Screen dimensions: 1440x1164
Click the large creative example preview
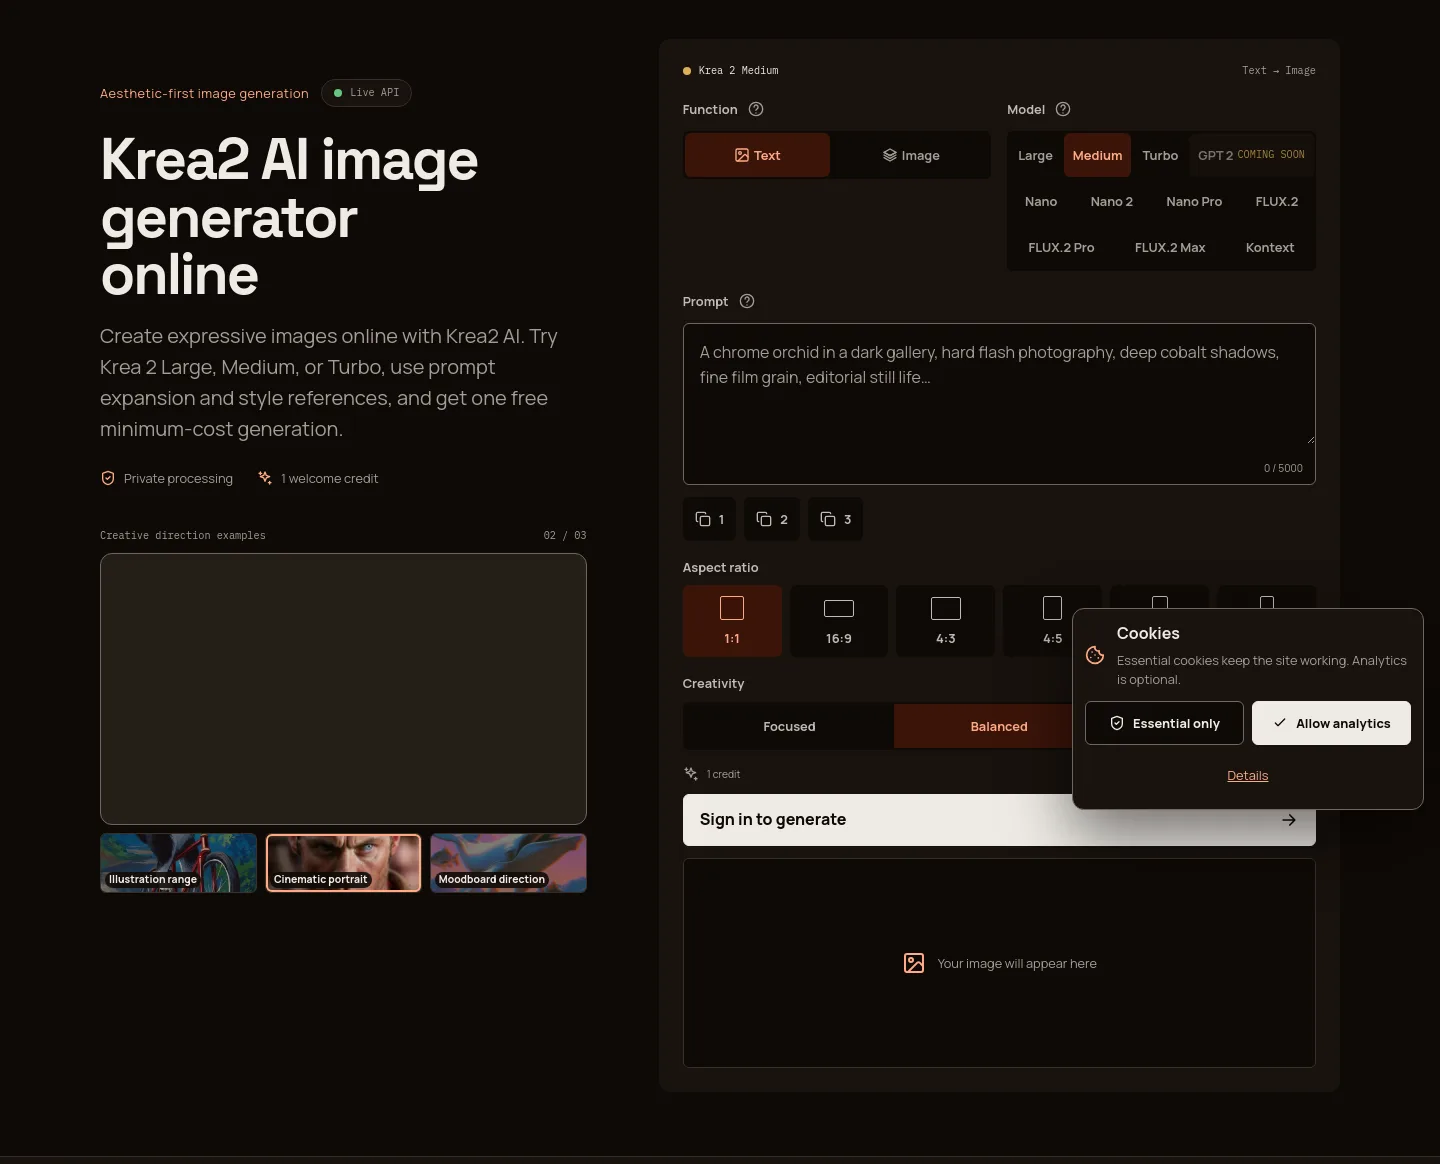[343, 689]
